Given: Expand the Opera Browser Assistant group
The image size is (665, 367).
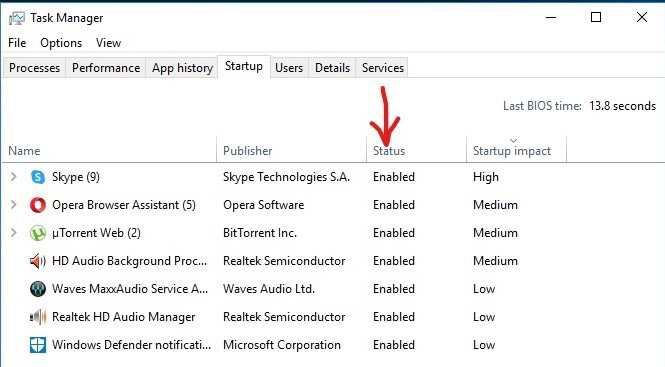Looking at the screenshot, I should pos(14,205).
